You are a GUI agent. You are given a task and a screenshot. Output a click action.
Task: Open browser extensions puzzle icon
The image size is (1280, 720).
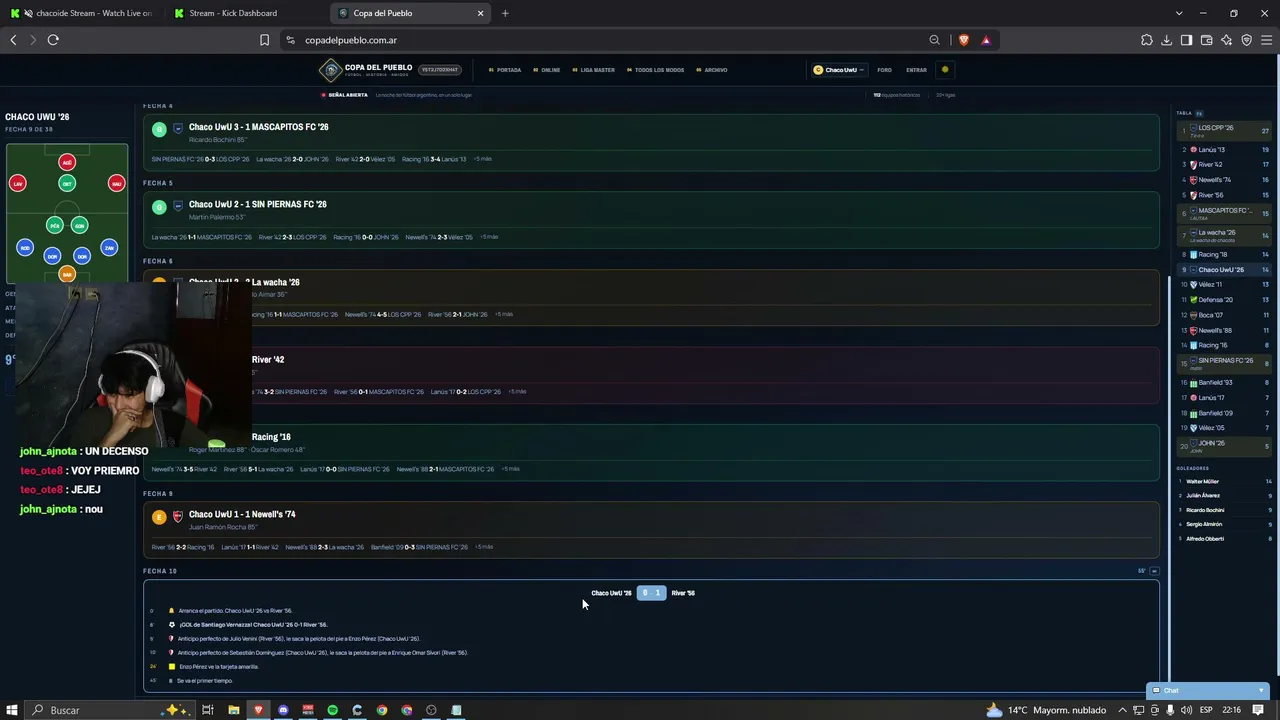[1147, 40]
